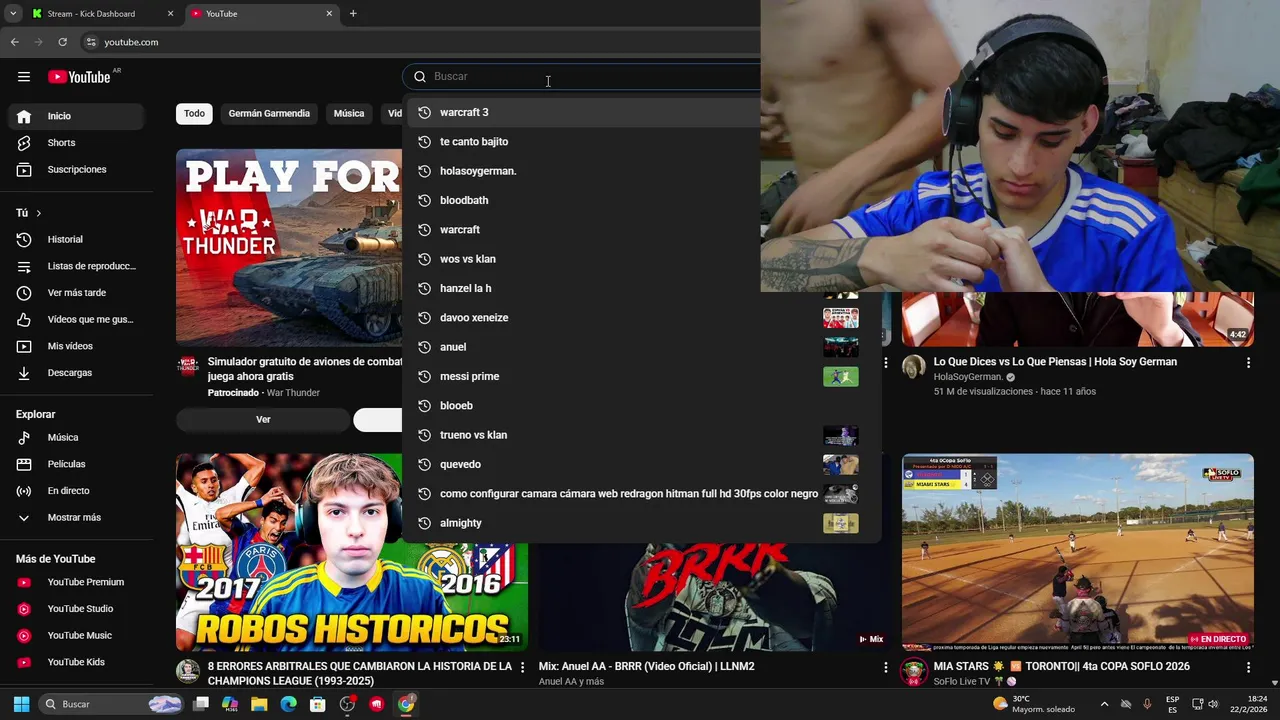Open Películas under Explorar
1280x720 pixels.
[x=76, y=464]
